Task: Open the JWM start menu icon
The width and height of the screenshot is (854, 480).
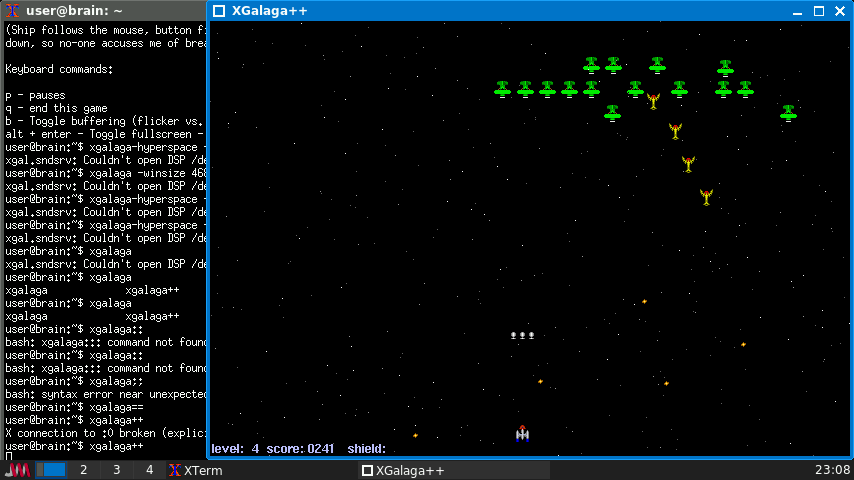Action: 18,470
